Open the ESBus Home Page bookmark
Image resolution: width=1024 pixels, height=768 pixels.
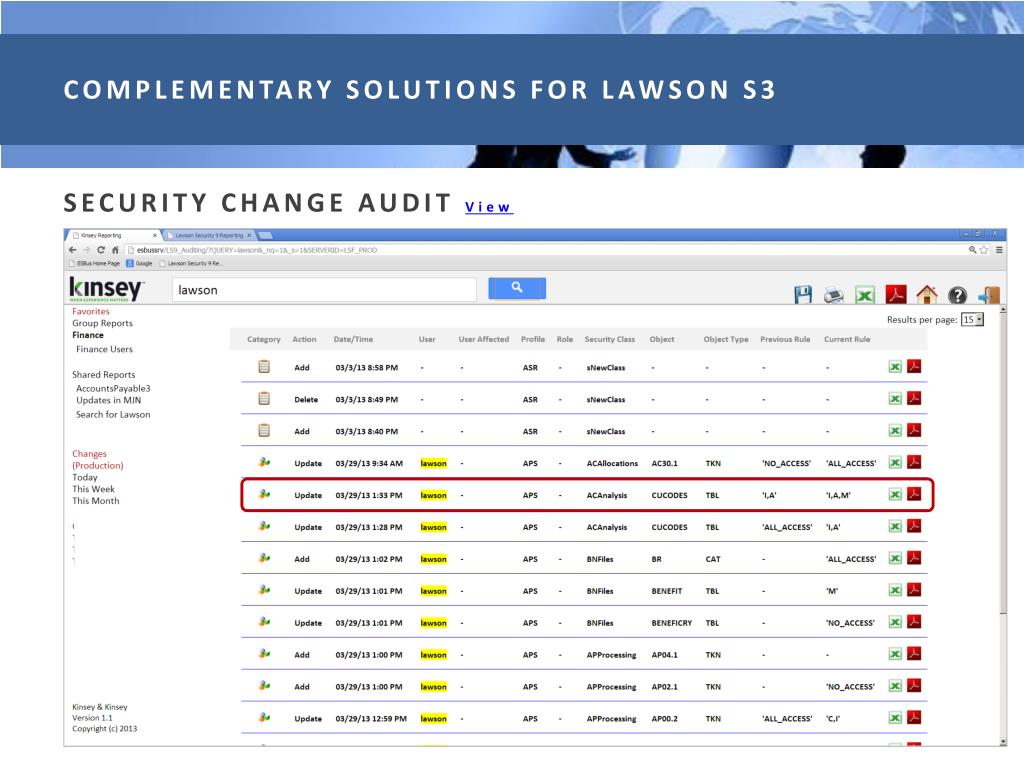pos(94,264)
